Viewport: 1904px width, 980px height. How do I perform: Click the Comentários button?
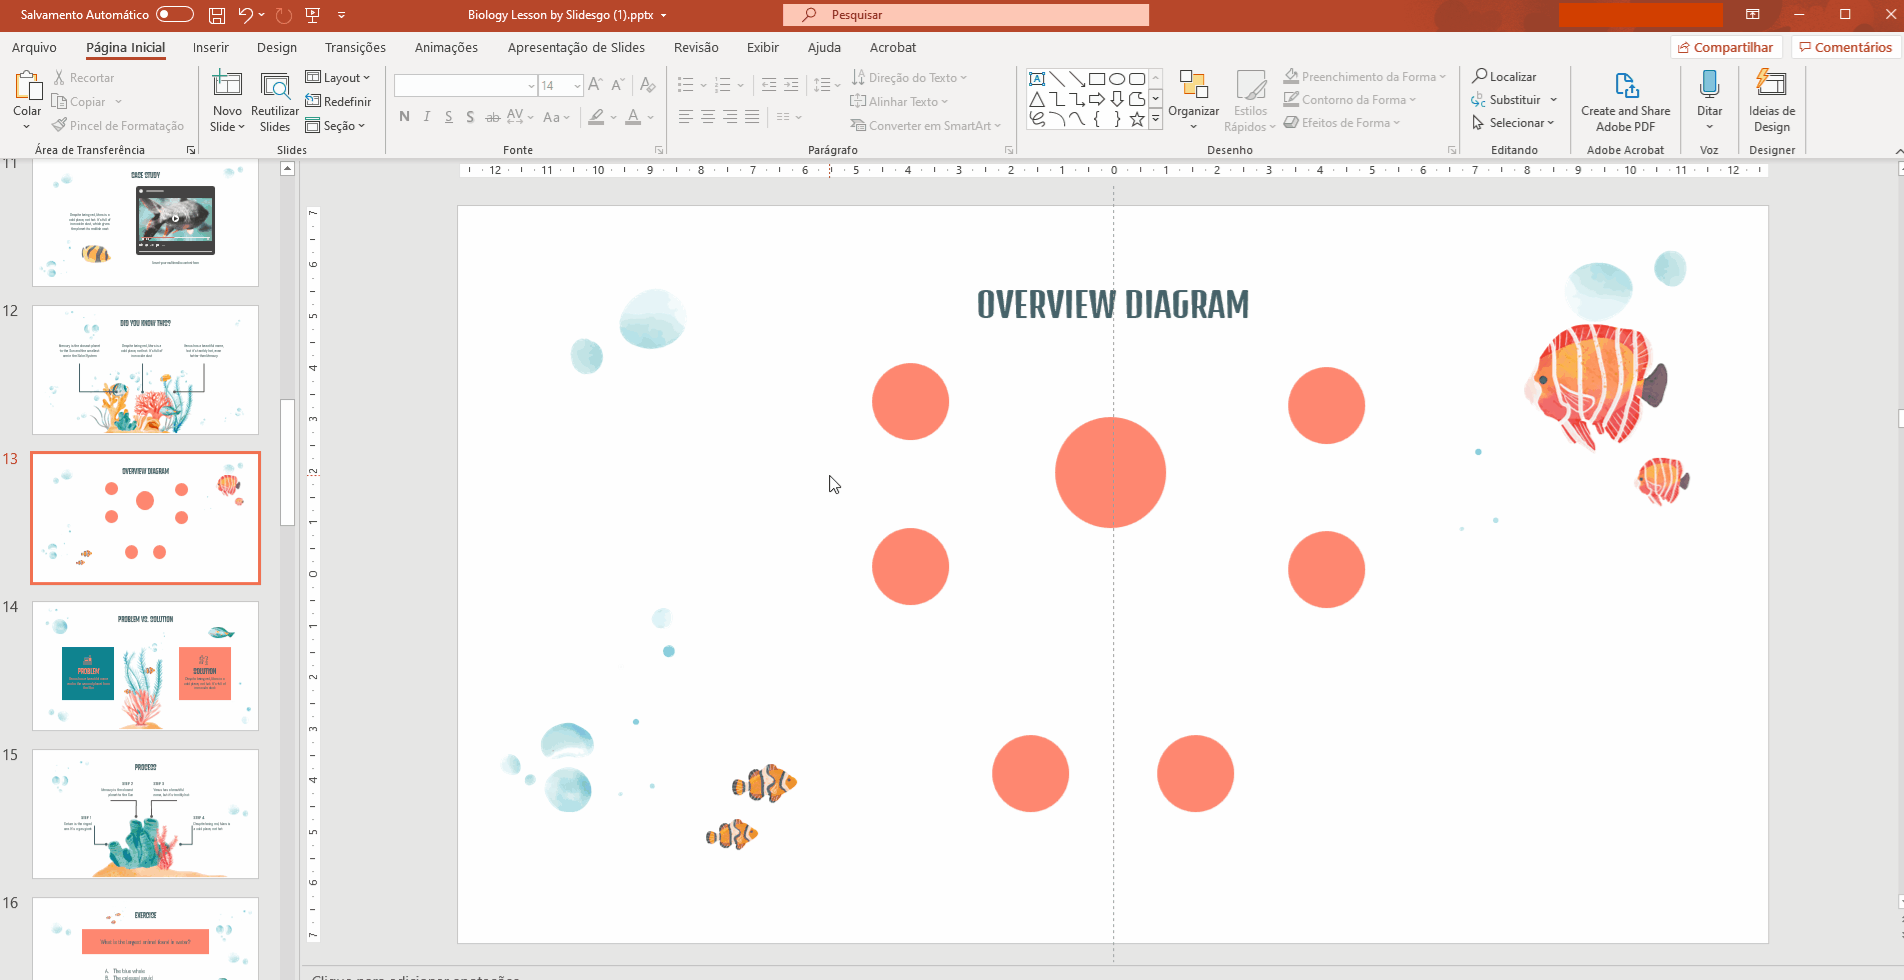point(1846,47)
